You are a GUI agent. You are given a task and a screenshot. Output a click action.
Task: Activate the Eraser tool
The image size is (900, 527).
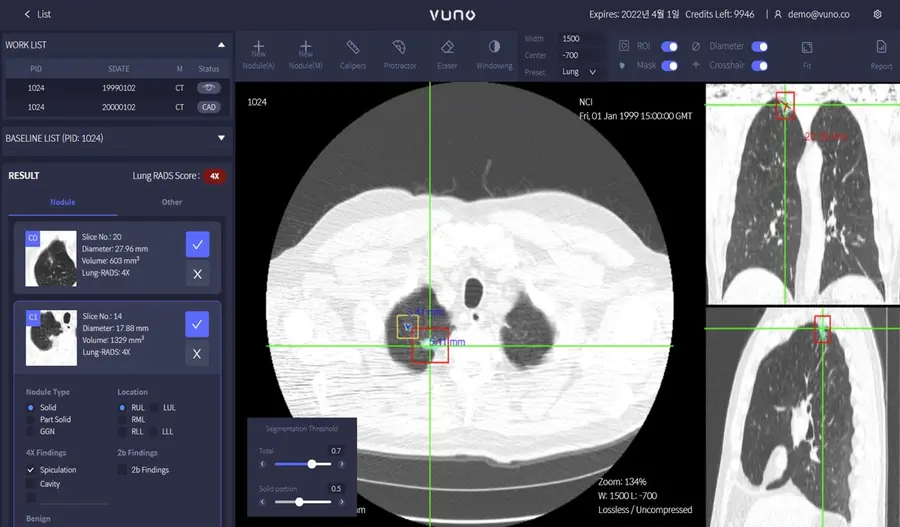[x=447, y=52]
